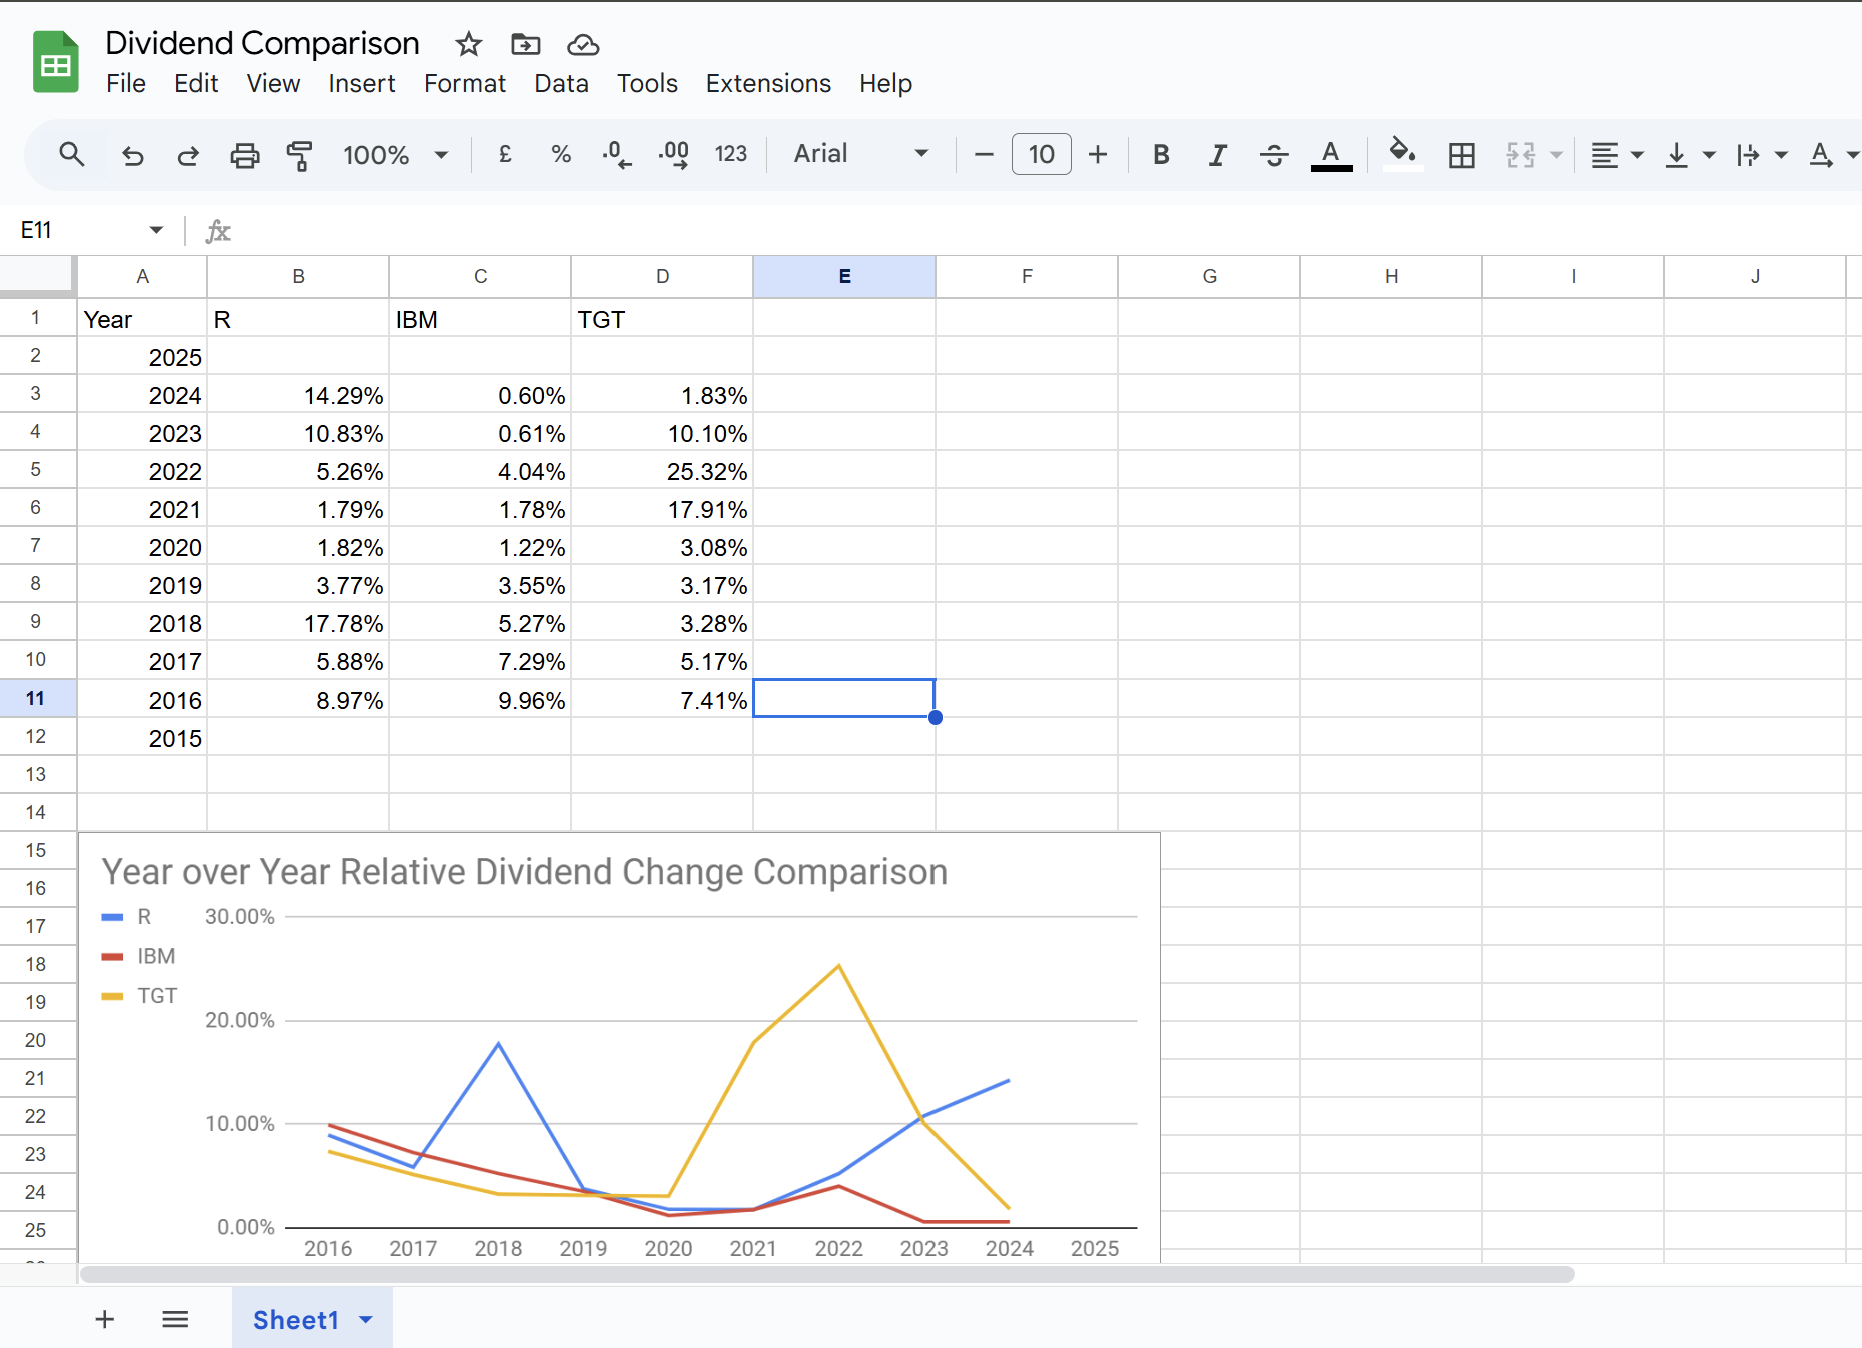Open the Tools menu
The width and height of the screenshot is (1862, 1348).
click(x=647, y=84)
